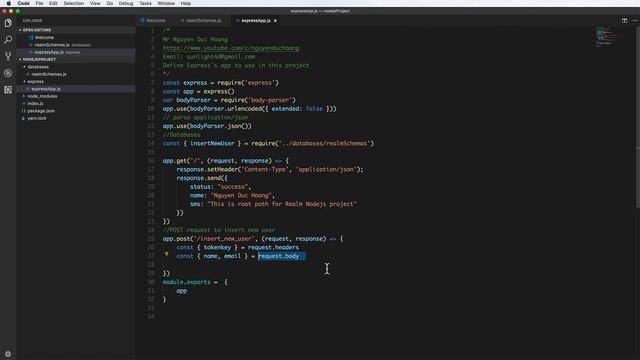Collapse the databases folder

[38, 67]
